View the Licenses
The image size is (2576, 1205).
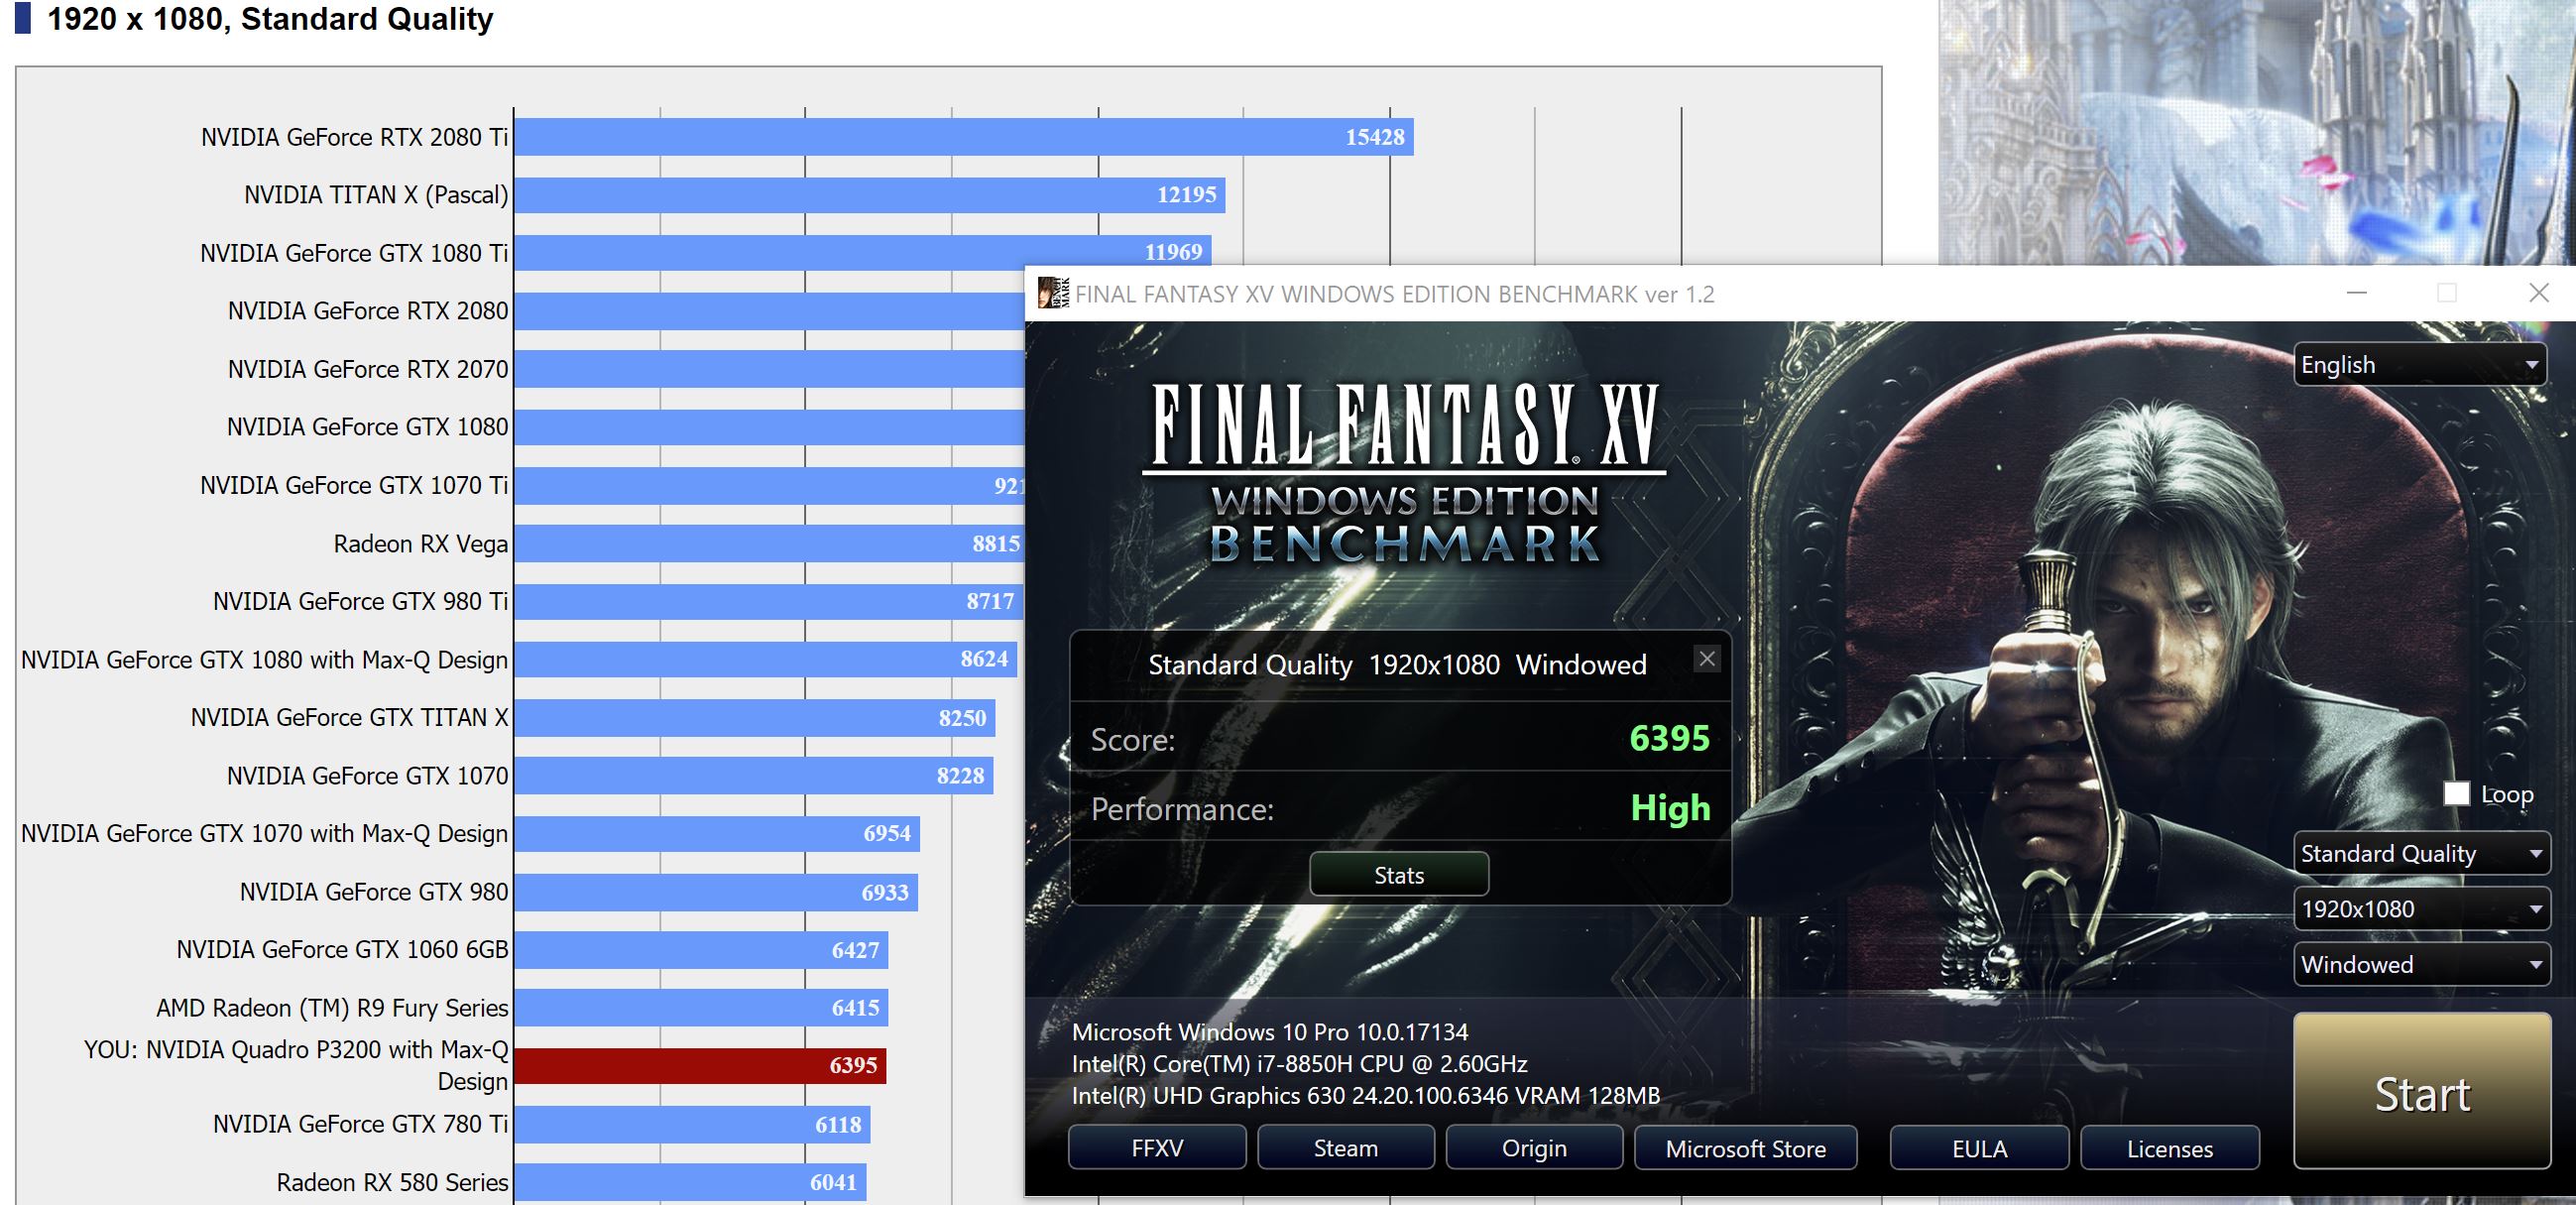[x=2170, y=1148]
